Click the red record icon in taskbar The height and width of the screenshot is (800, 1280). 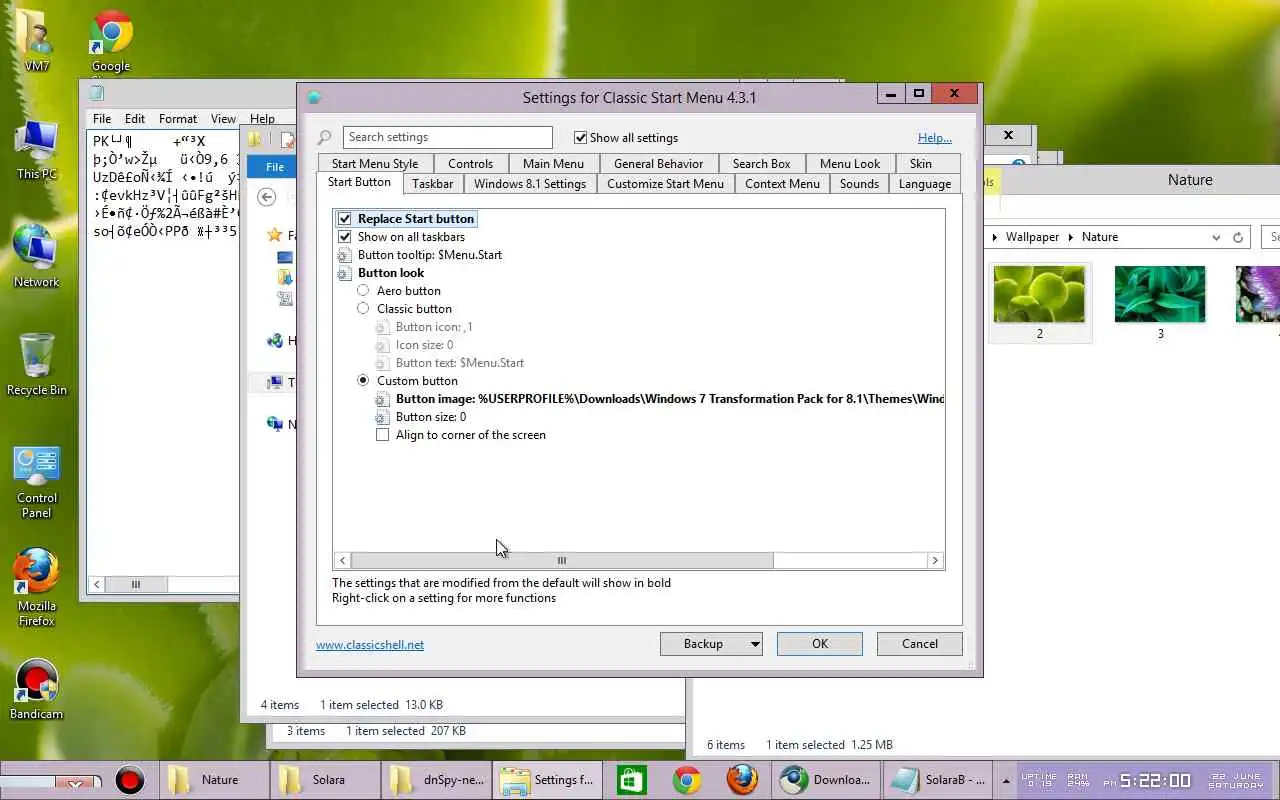pos(129,780)
